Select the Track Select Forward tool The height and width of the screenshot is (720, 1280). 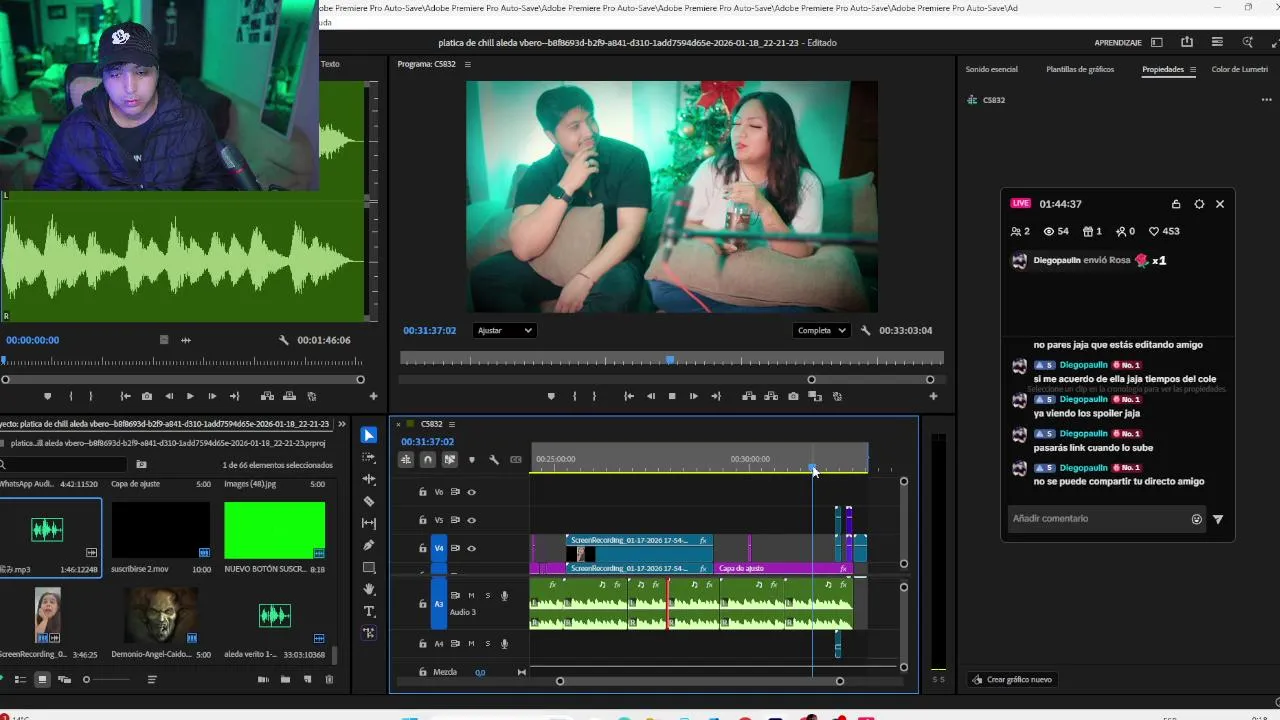click(x=369, y=457)
